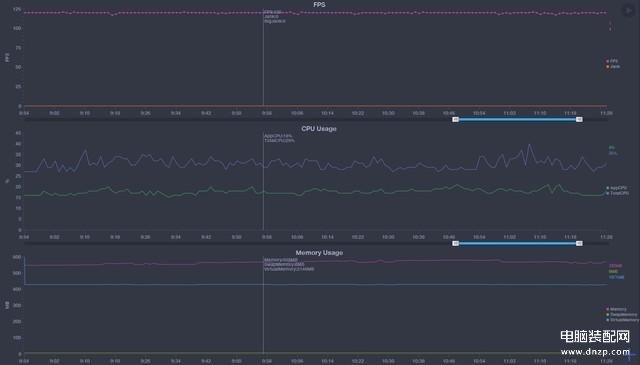This screenshot has width=640, height=365.
Task: Click the FPS chart title
Action: pos(319,4)
